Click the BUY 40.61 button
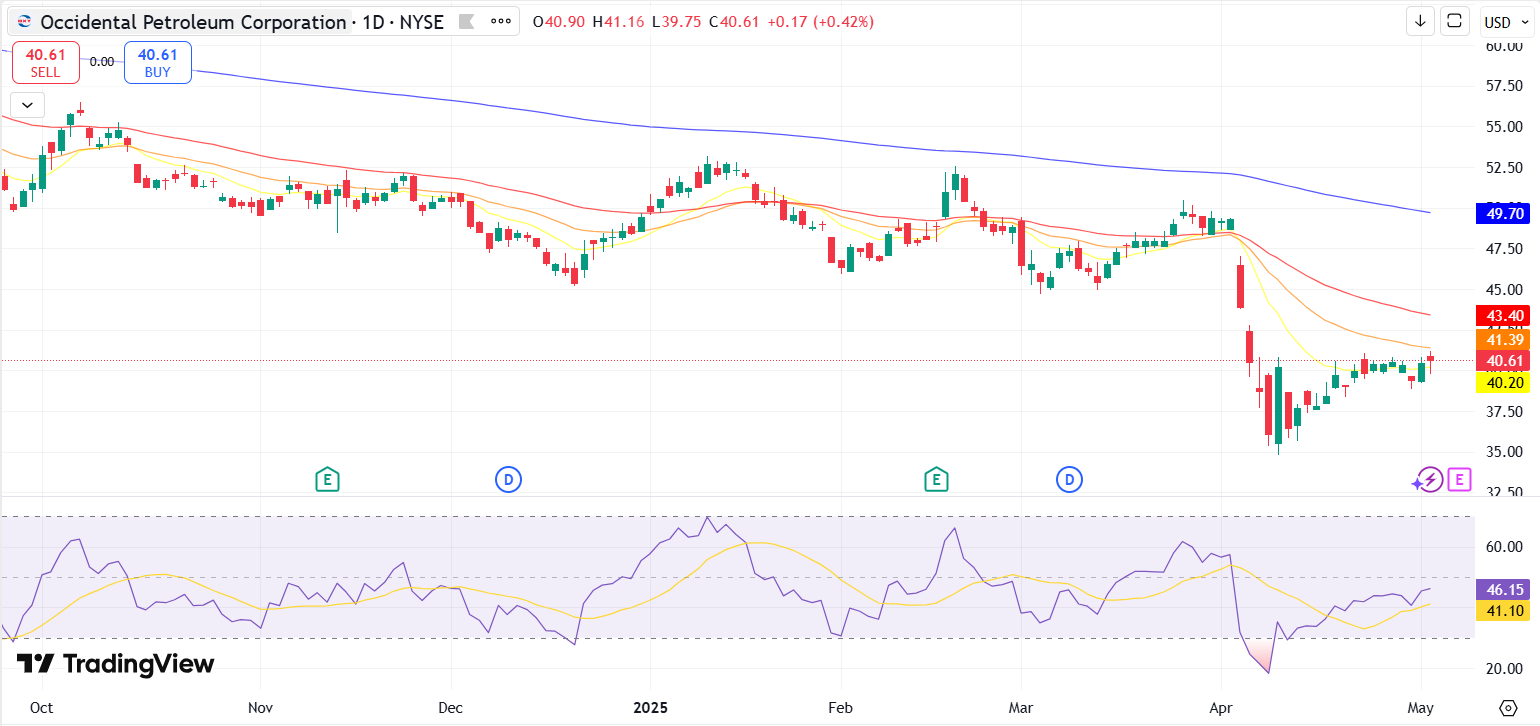This screenshot has width=1540, height=726. point(158,62)
